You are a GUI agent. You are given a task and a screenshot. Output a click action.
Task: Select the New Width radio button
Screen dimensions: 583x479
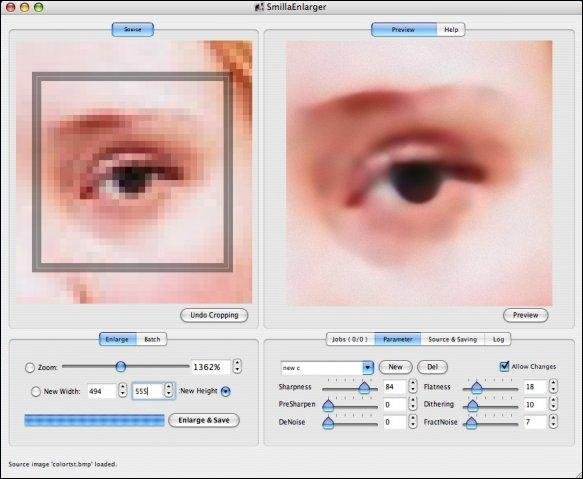pyautogui.click(x=36, y=392)
